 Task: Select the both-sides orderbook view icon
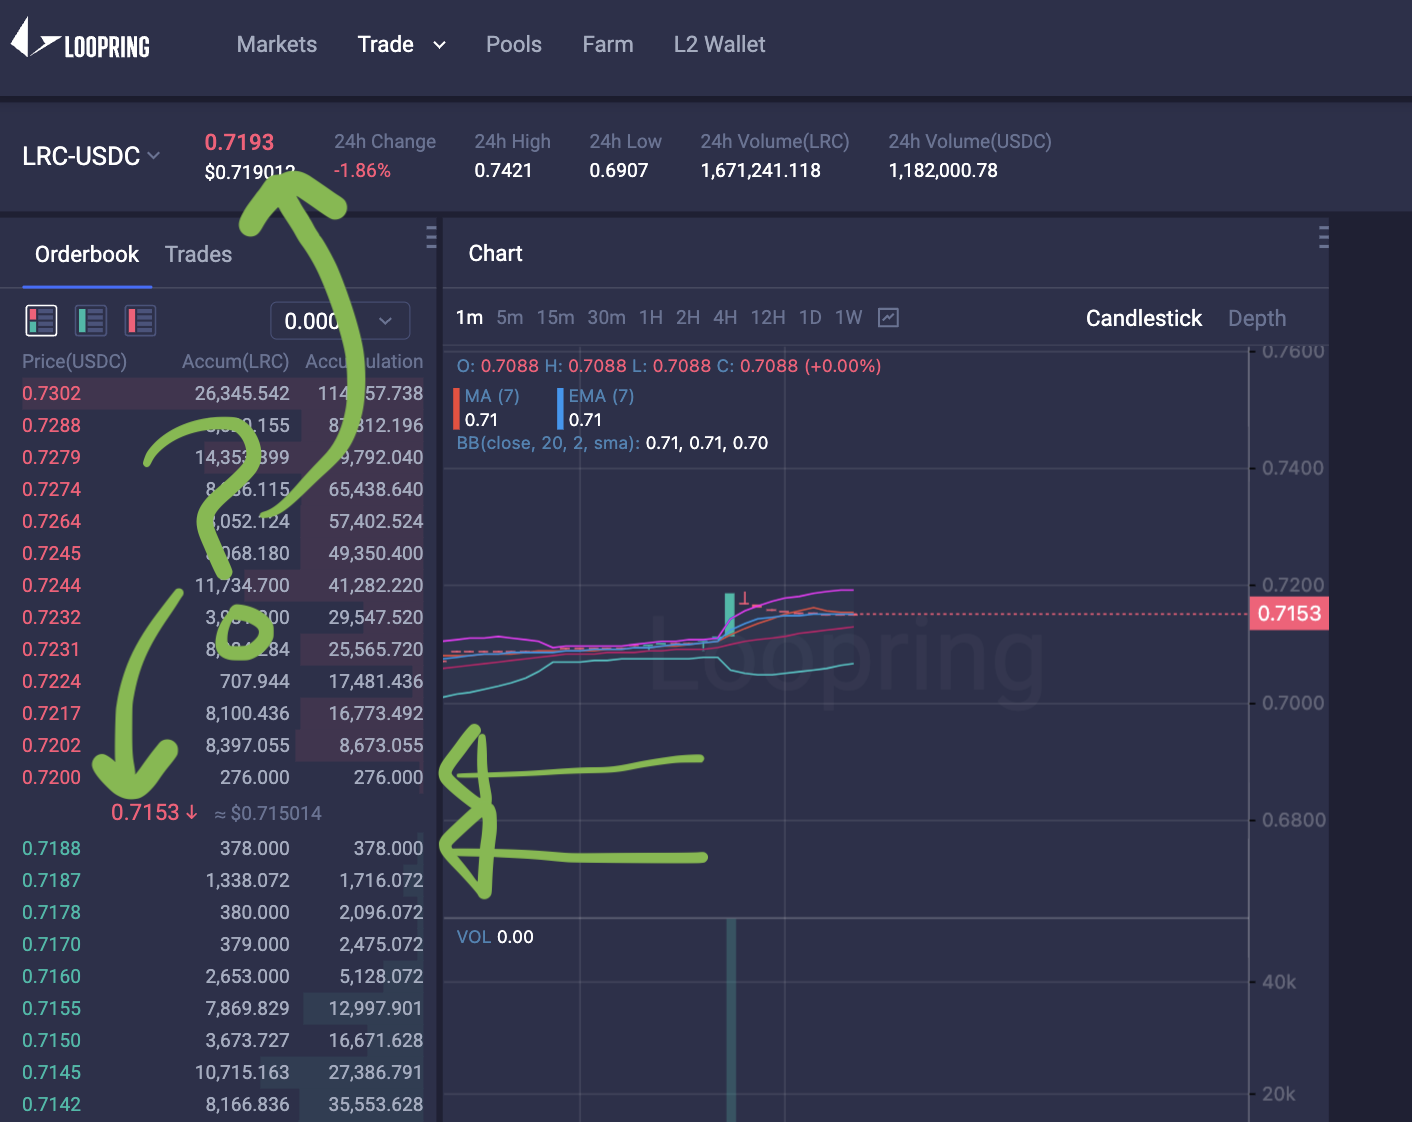pos(41,321)
